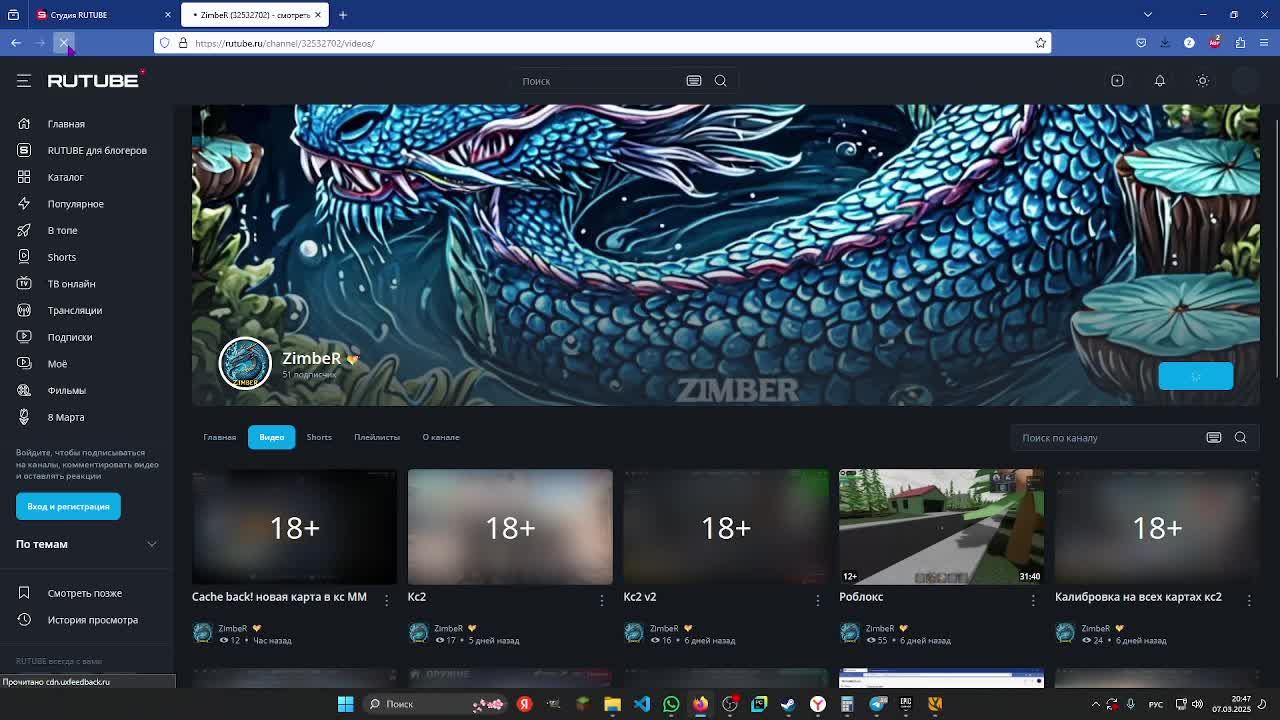
Task: Bookmark page with star icon
Action: [x=1040, y=43]
